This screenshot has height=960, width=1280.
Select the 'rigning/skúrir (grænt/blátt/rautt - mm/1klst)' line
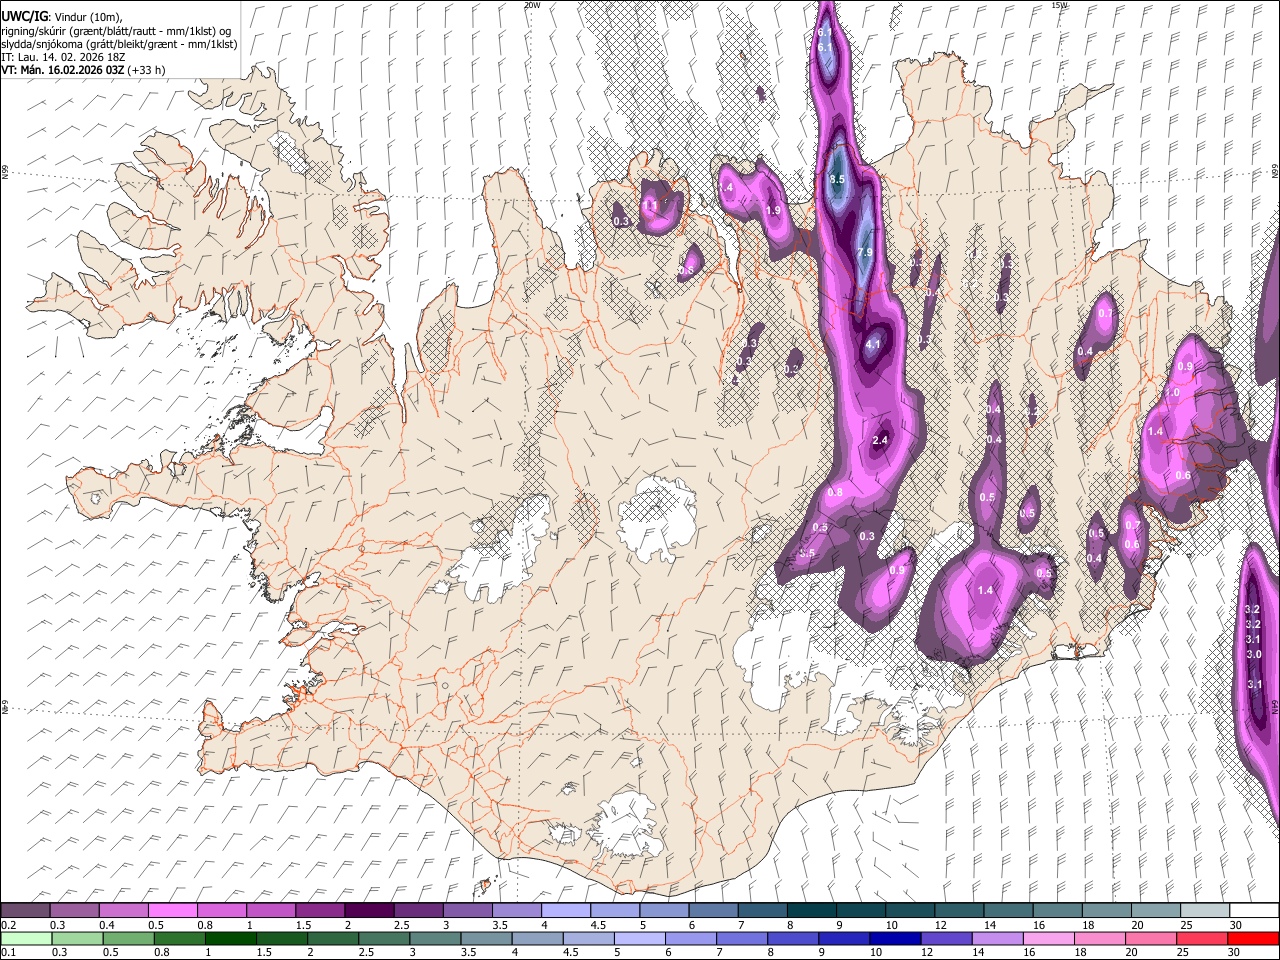point(116,31)
